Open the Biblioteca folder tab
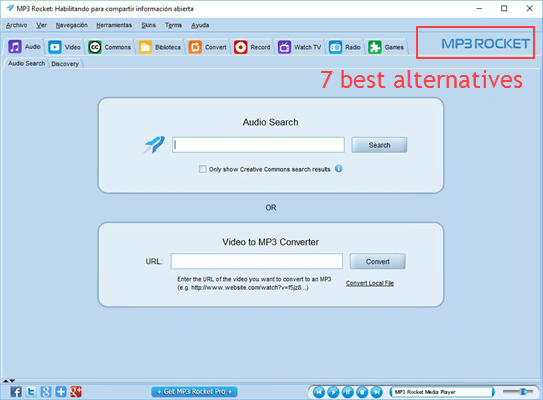Viewport: 543px width, 400px height. (x=160, y=47)
